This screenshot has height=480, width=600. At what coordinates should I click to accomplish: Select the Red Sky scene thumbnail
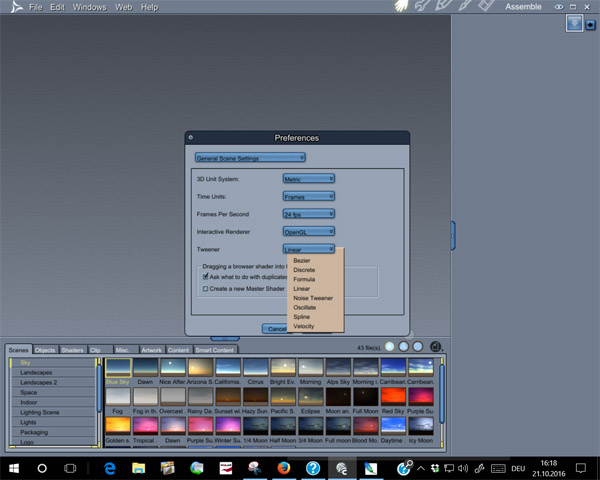[x=393, y=397]
